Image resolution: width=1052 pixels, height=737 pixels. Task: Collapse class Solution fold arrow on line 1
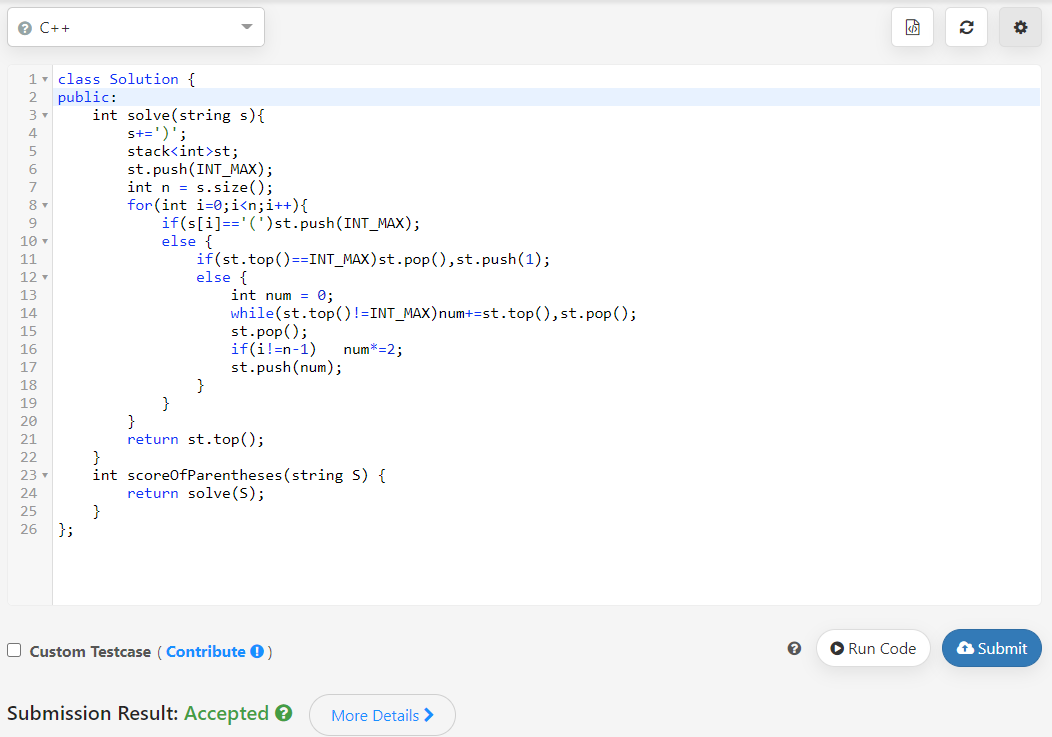(x=45, y=79)
